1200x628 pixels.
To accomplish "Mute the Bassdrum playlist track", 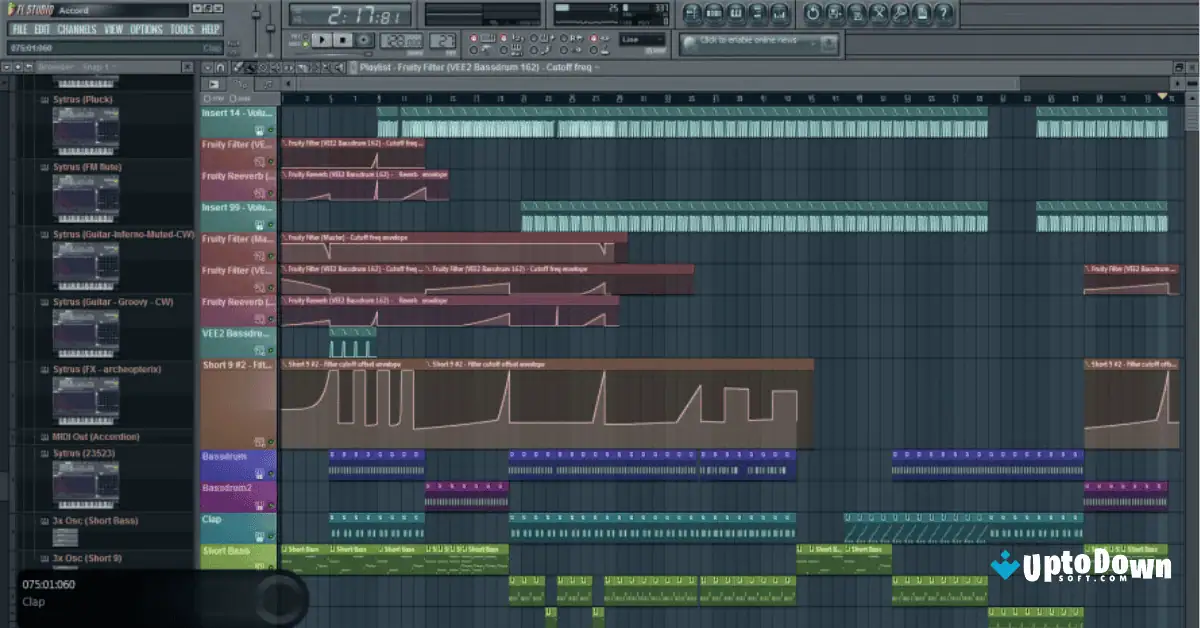I will [x=270, y=473].
